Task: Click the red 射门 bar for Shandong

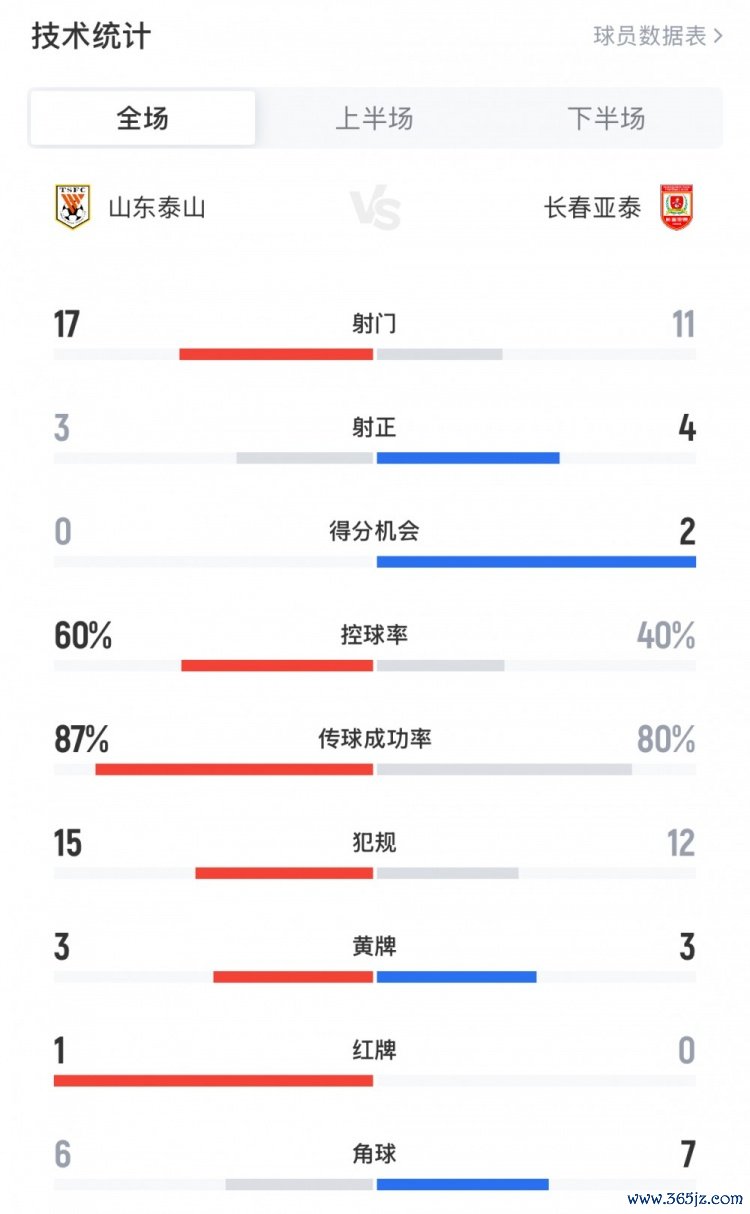Action: click(x=276, y=354)
